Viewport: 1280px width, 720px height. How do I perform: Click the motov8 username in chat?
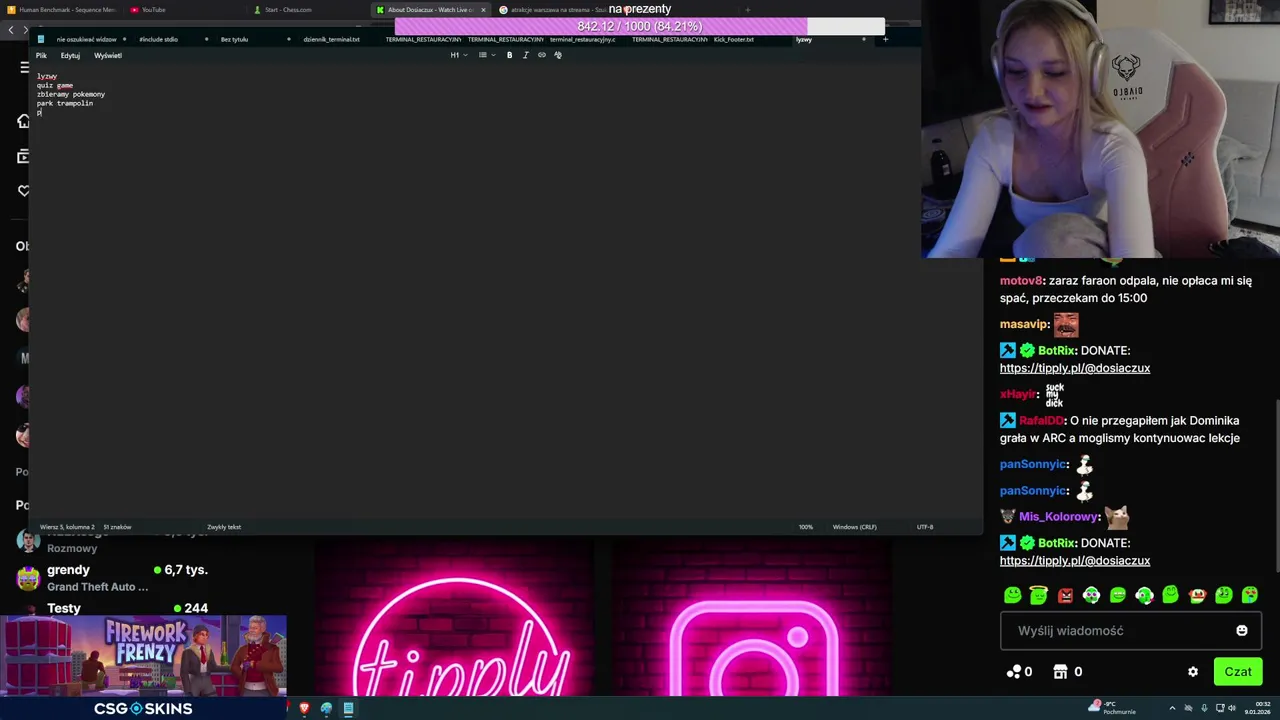click(1021, 281)
